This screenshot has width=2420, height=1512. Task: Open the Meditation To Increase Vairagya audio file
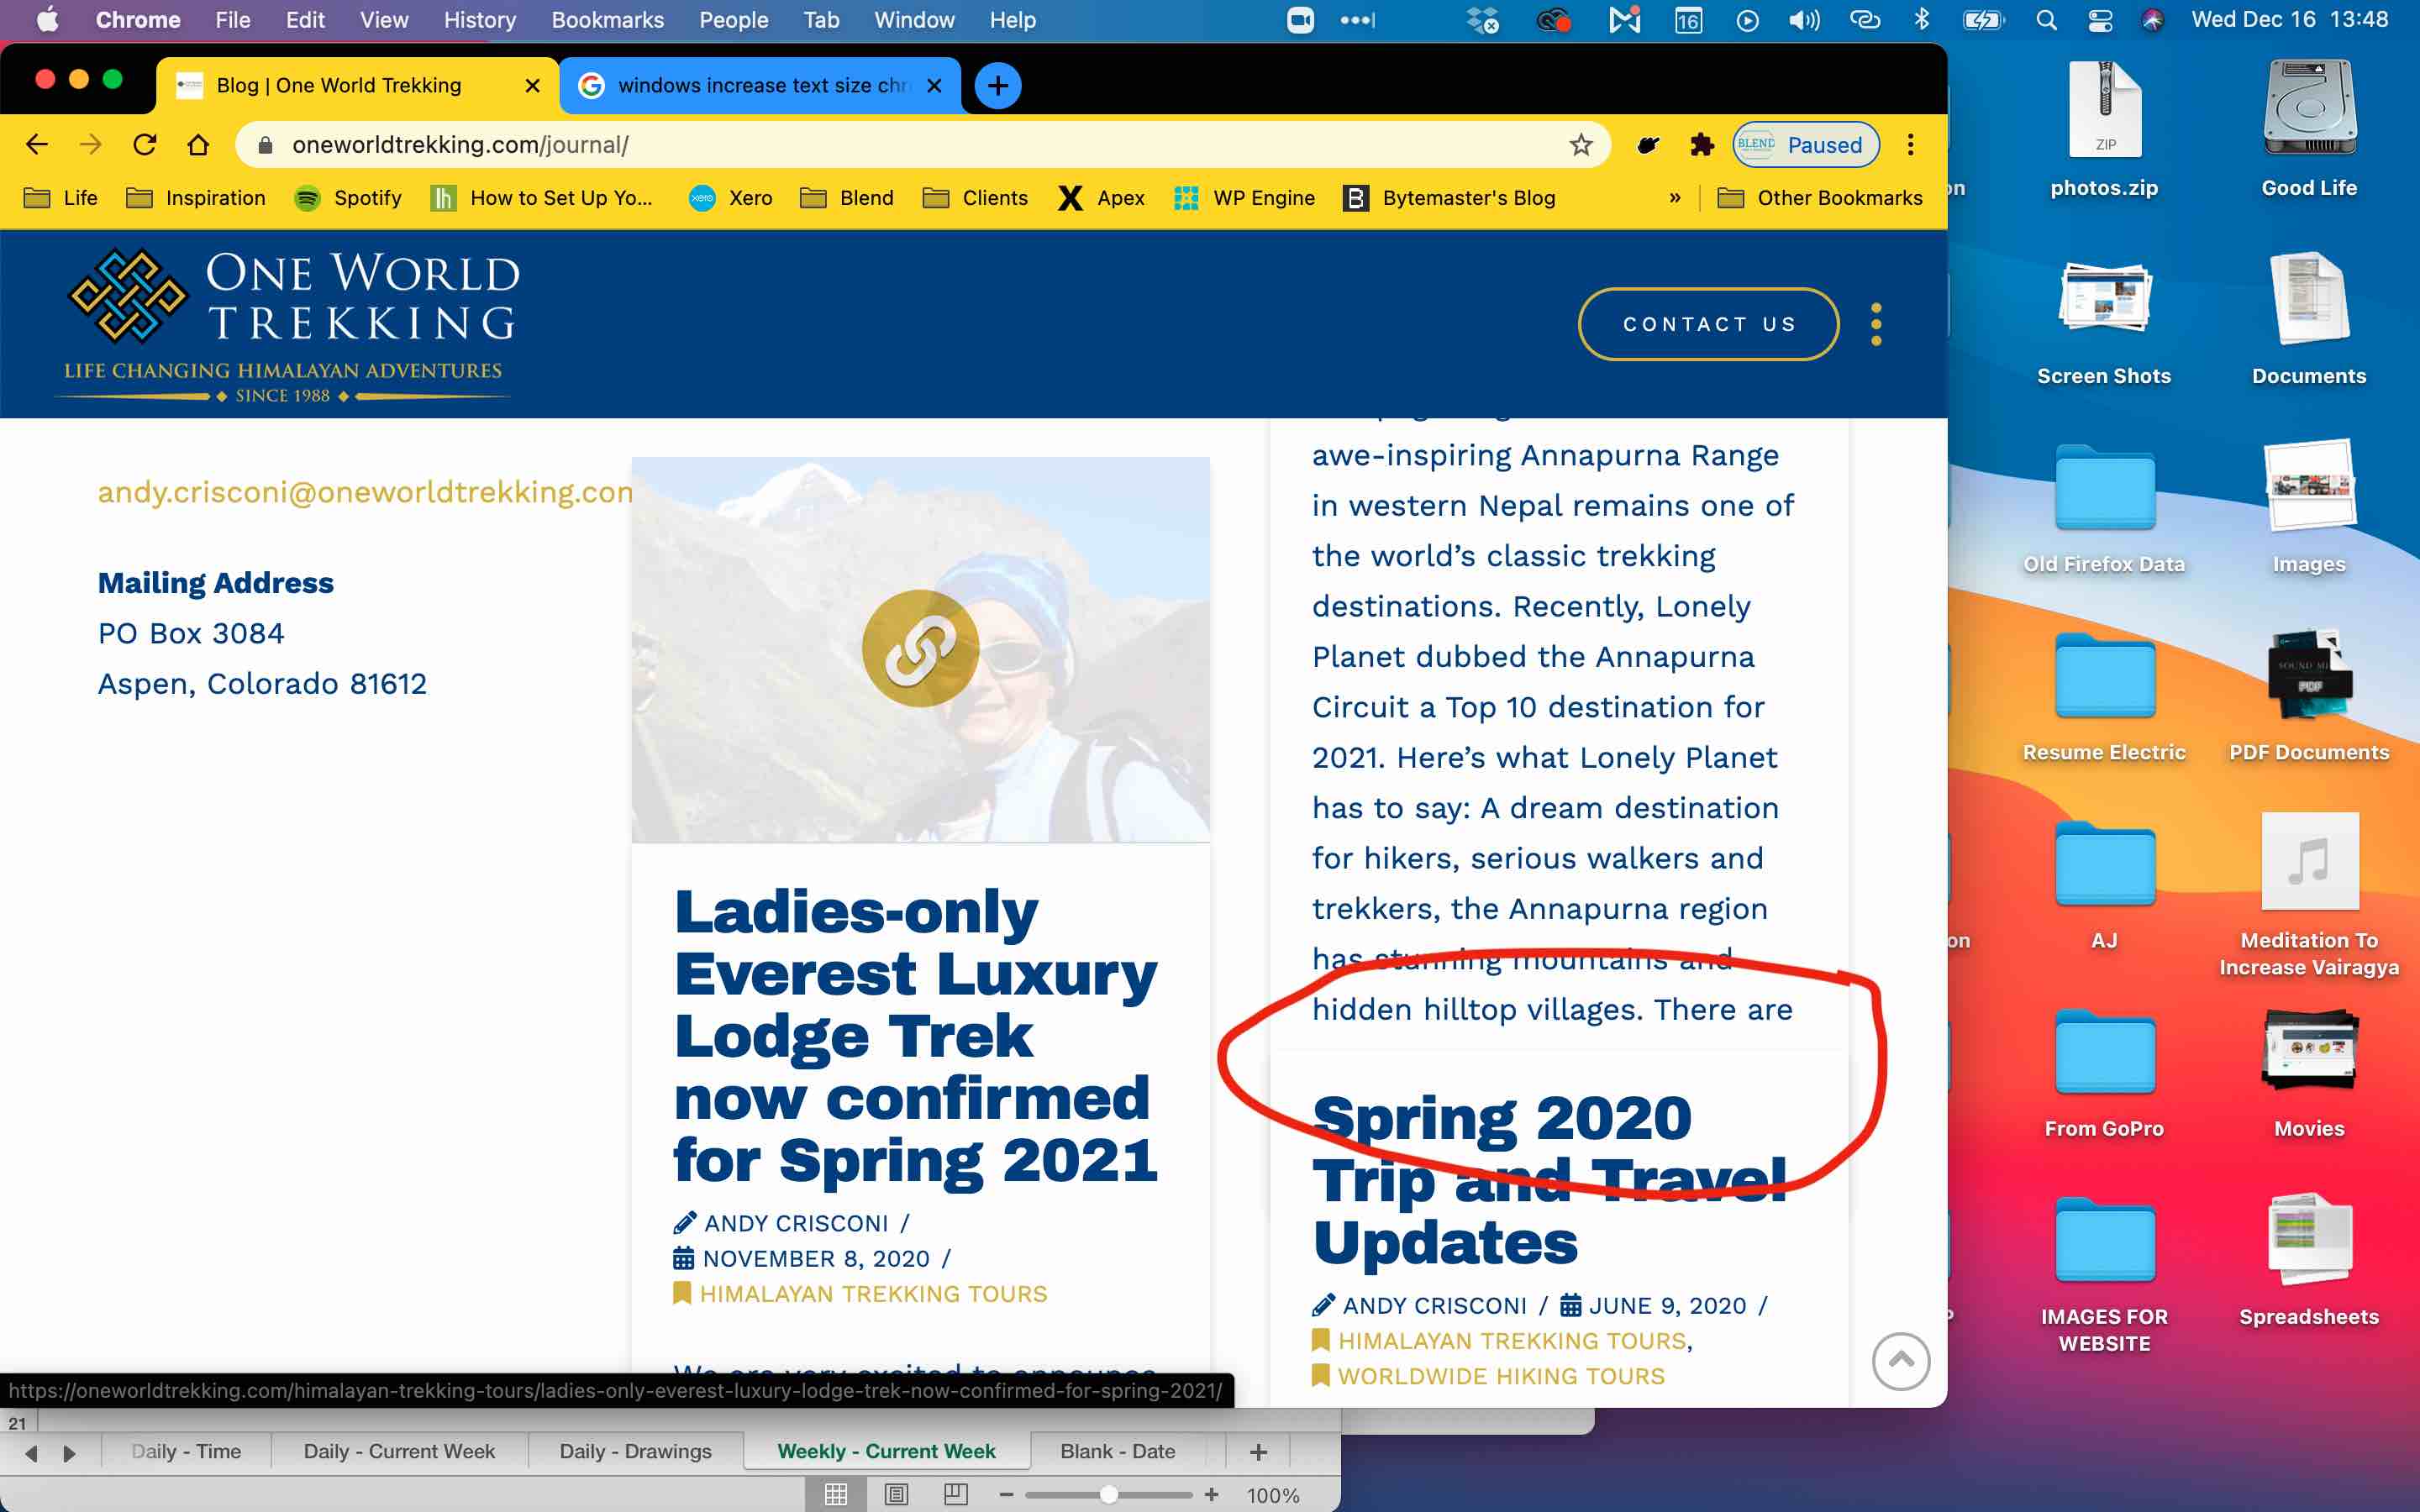click(x=2309, y=894)
